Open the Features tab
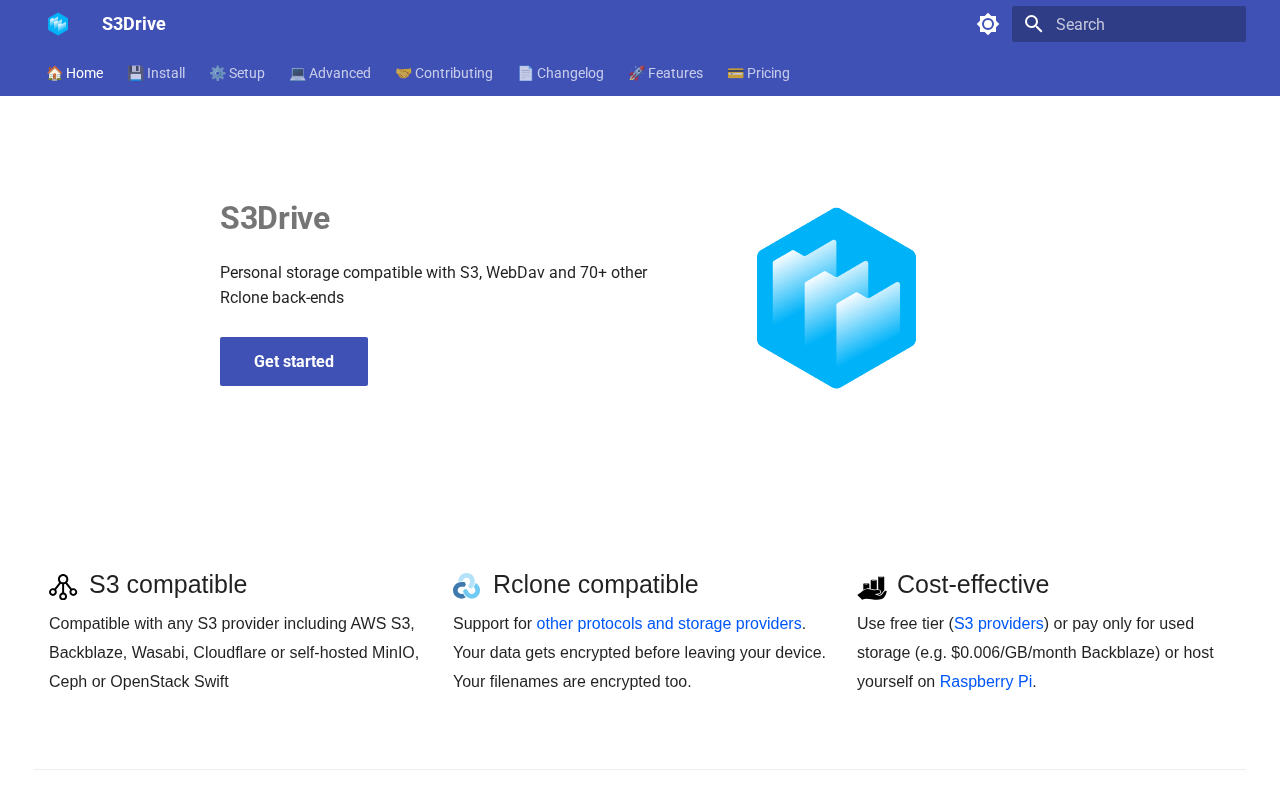 (666, 73)
